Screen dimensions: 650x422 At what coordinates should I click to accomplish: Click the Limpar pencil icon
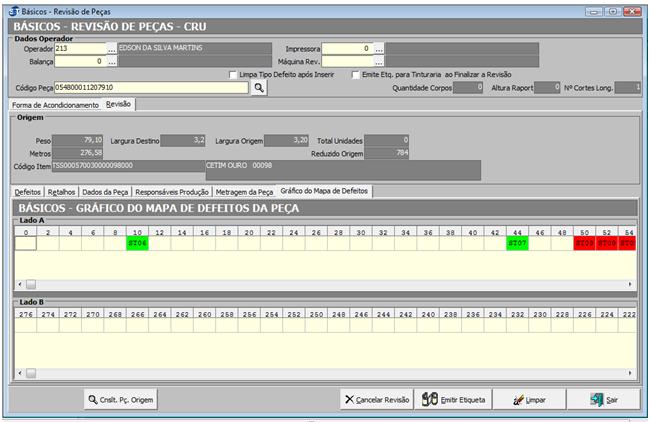click(x=518, y=399)
